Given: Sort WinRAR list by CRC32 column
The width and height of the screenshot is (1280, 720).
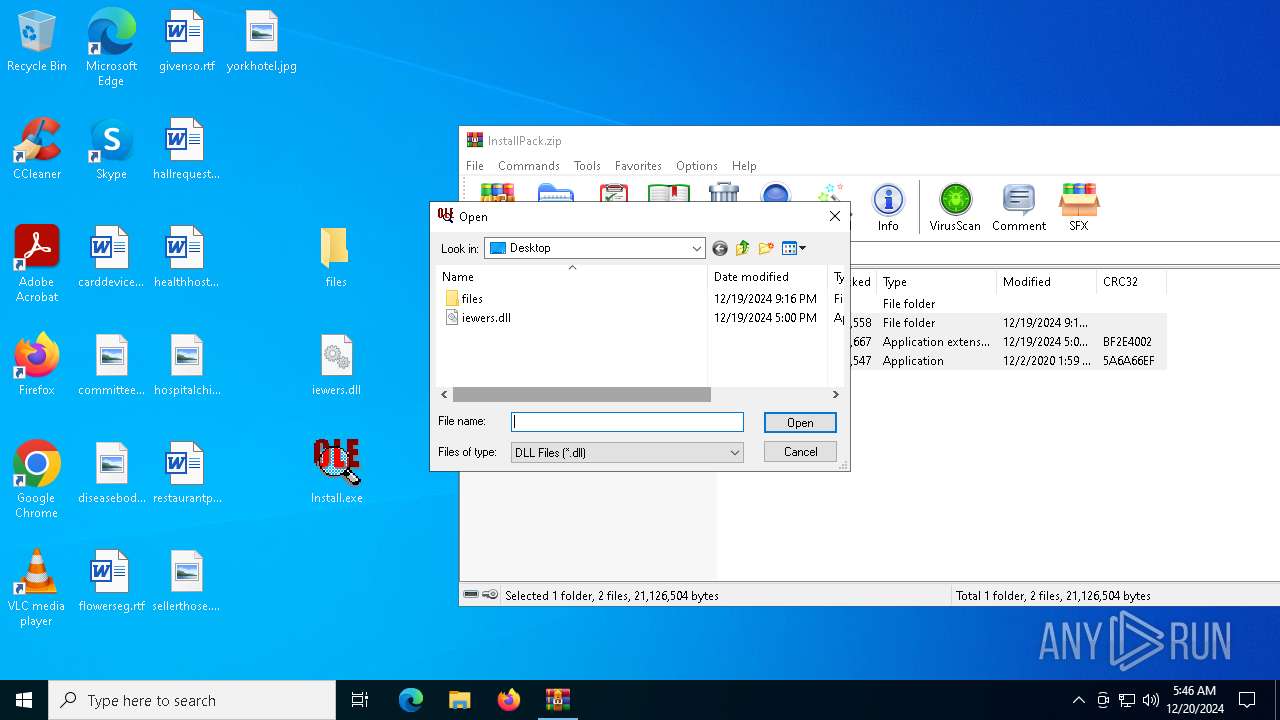Looking at the screenshot, I should (x=1131, y=282).
